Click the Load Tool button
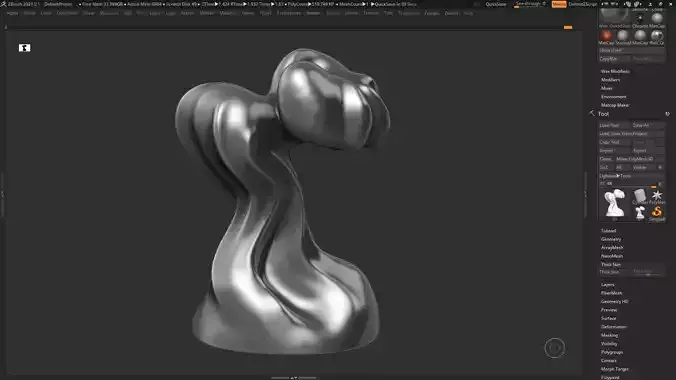 pos(614,125)
